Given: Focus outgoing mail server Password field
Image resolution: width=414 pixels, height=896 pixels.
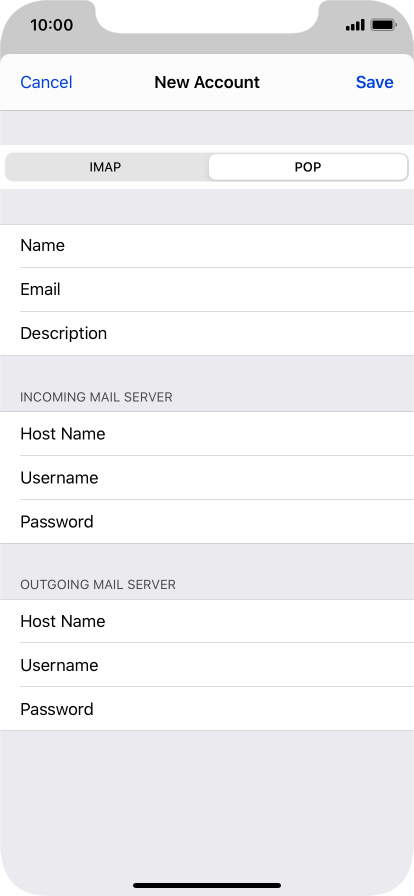Looking at the screenshot, I should point(207,709).
